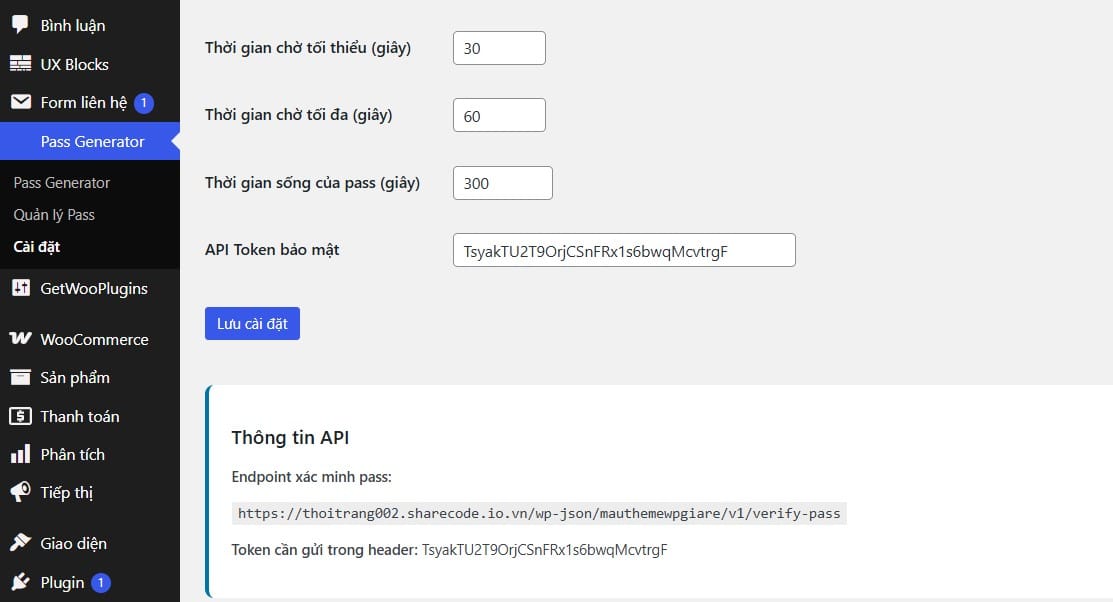Click the Plugin plug icon
Image resolution: width=1113 pixels, height=602 pixels.
tap(20, 582)
